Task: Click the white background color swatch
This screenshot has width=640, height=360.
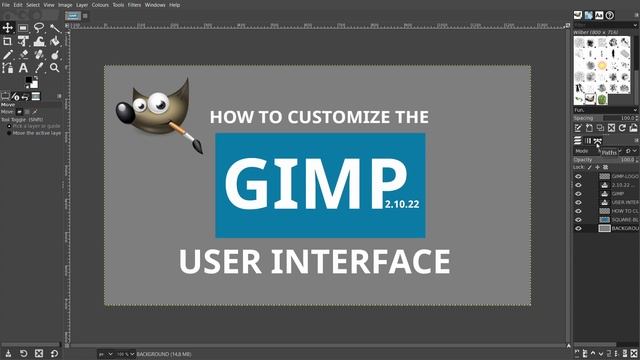Action: pos(35,85)
